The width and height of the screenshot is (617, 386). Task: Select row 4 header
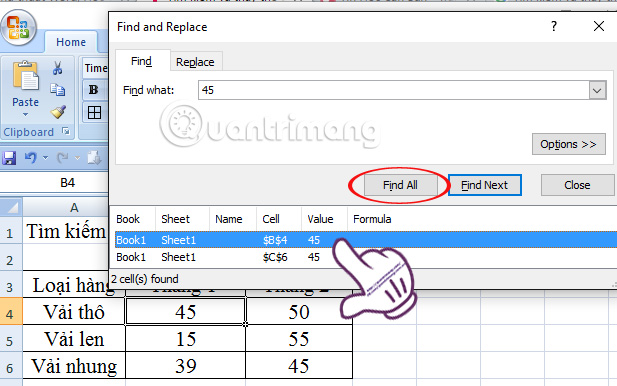tap(11, 312)
